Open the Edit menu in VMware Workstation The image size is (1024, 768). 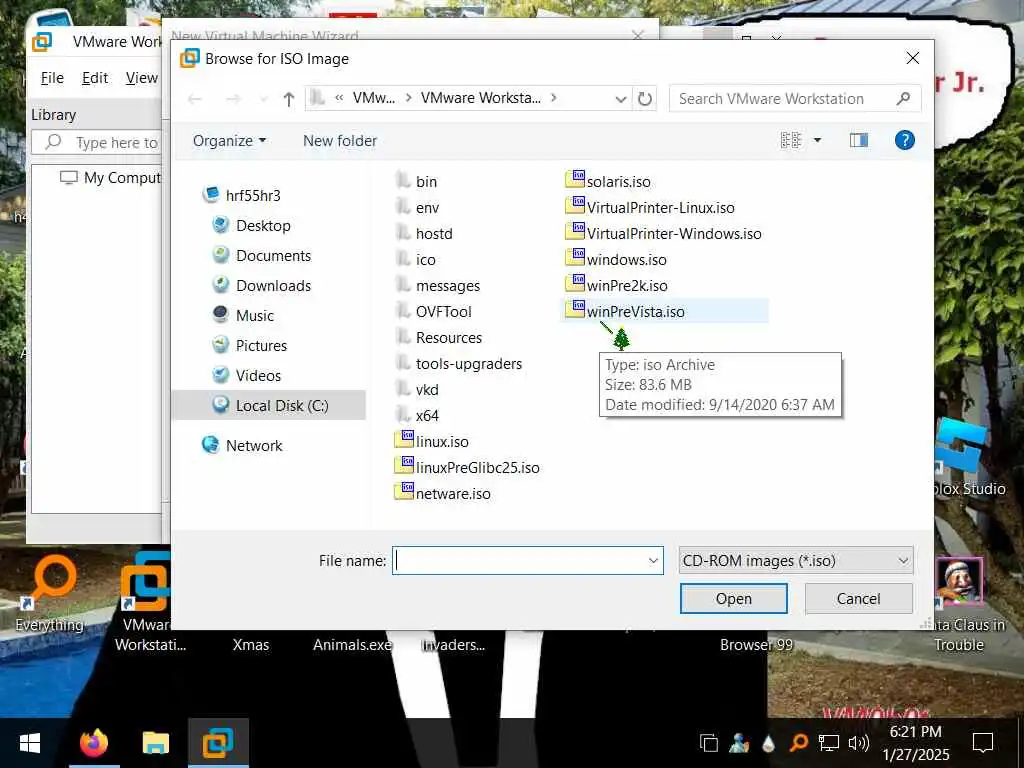click(x=95, y=78)
